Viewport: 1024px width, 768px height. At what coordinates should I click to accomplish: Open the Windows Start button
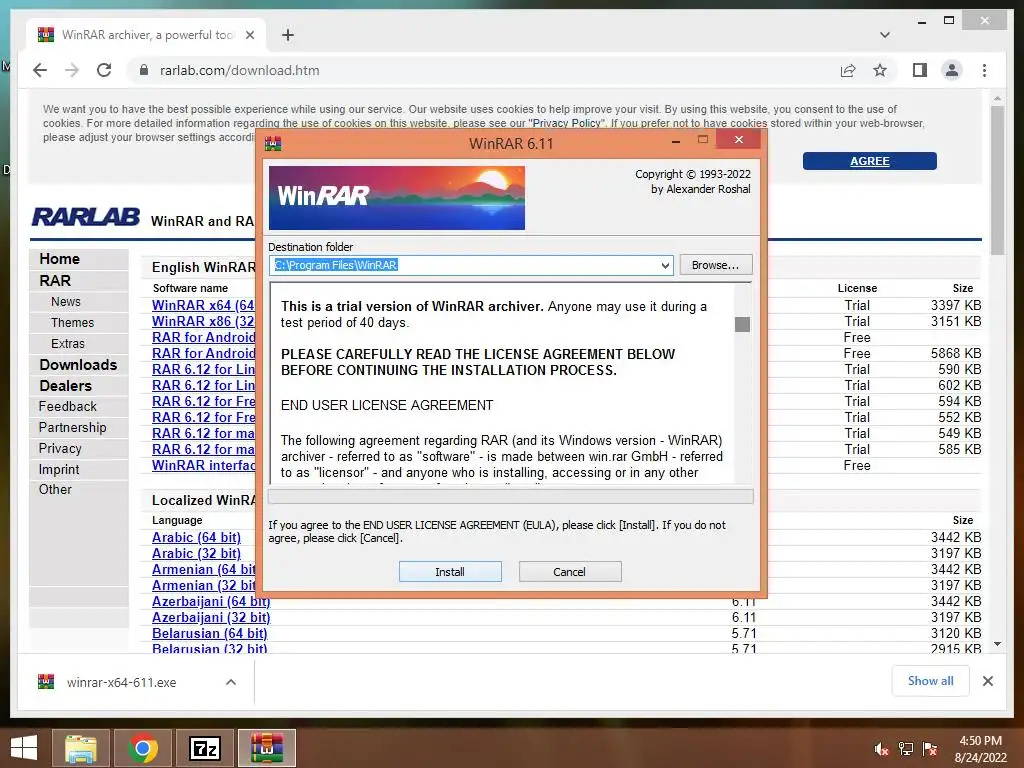click(x=24, y=748)
